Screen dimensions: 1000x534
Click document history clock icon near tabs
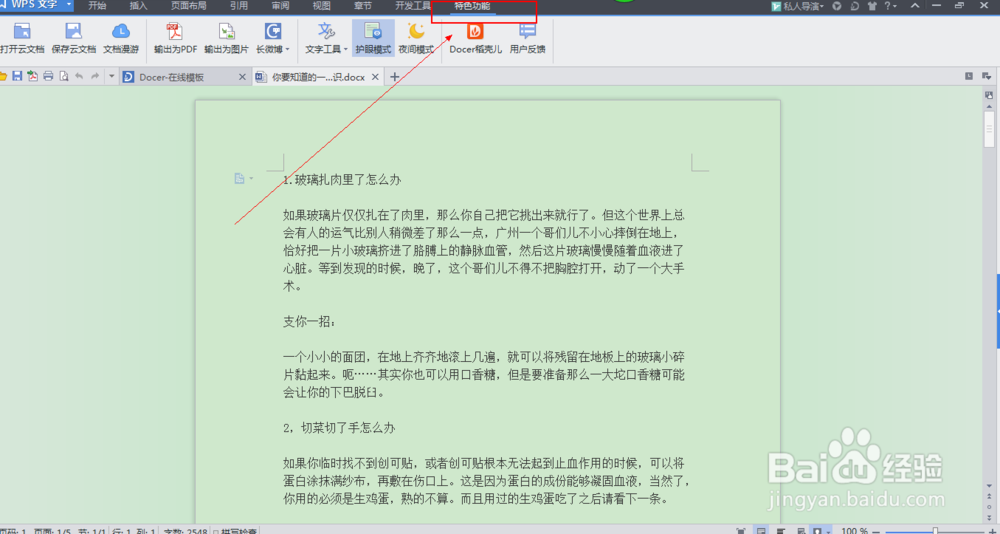[969, 76]
